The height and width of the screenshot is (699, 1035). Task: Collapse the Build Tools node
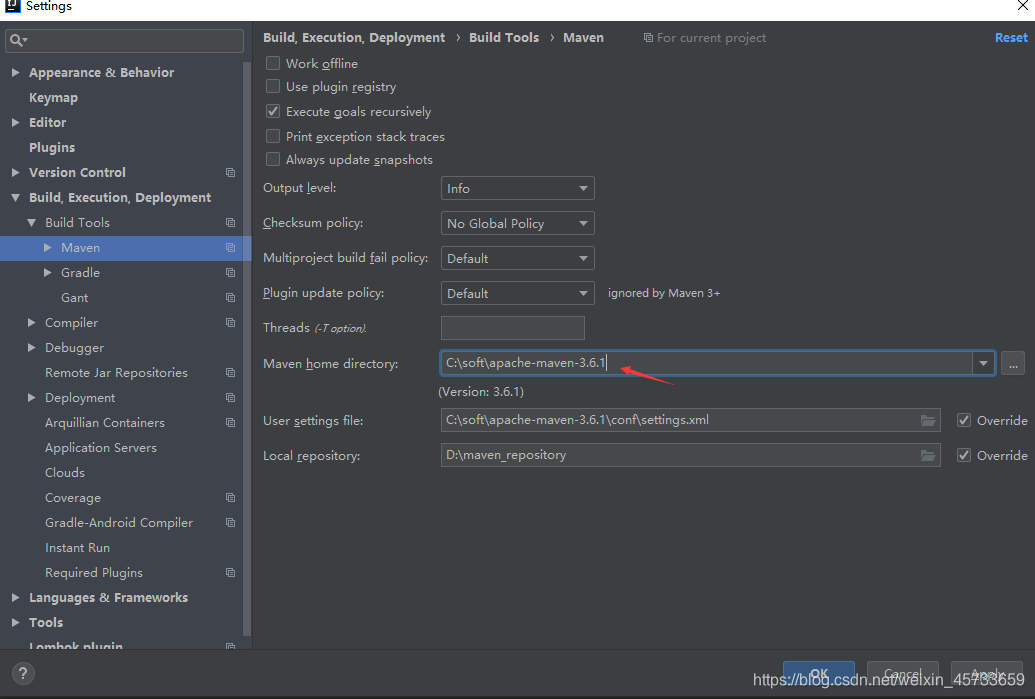31,222
